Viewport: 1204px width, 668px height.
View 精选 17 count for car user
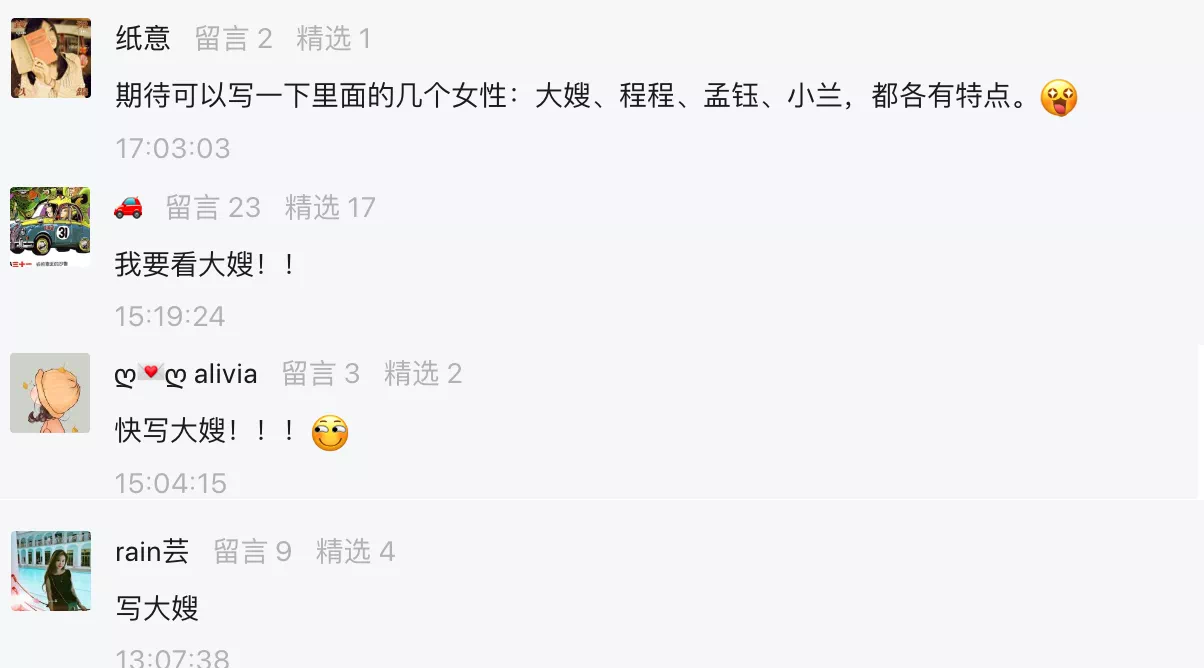coord(330,207)
